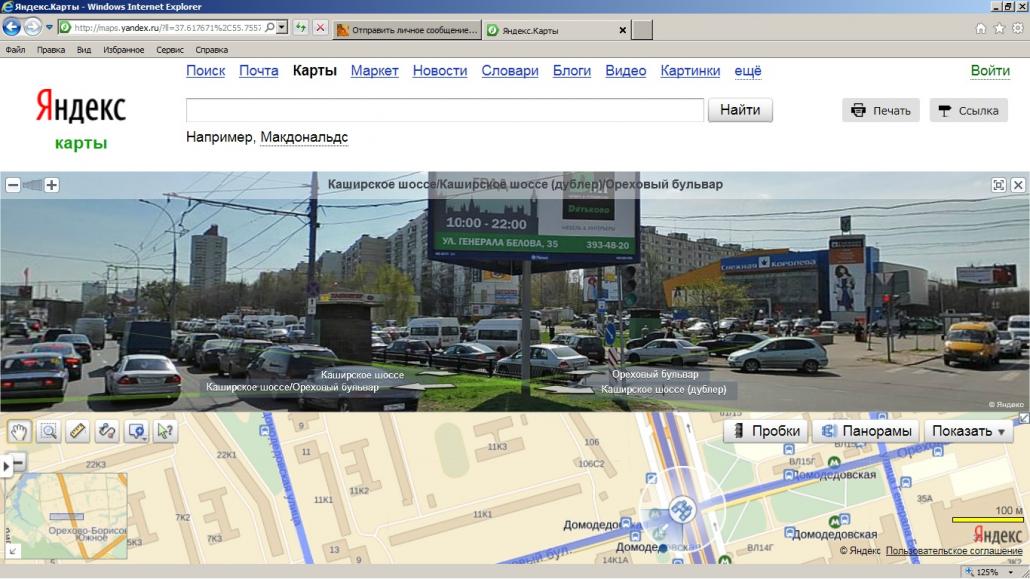Click the panorama zoom slider handle
The height and width of the screenshot is (579, 1030).
pos(37,185)
